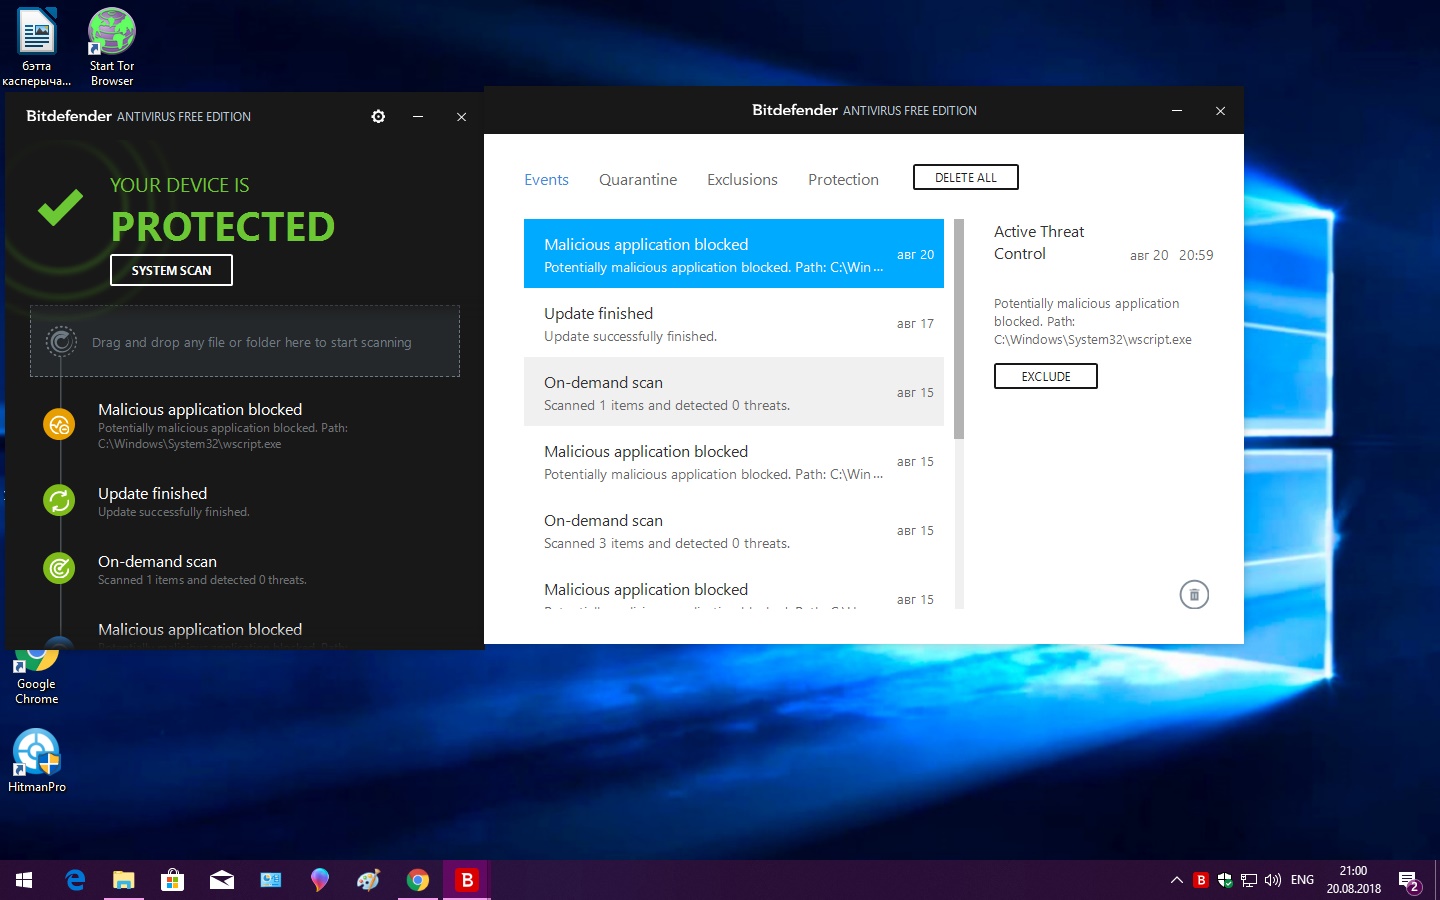Open the Action Center notifications icon
The height and width of the screenshot is (900, 1440).
click(x=1410, y=882)
